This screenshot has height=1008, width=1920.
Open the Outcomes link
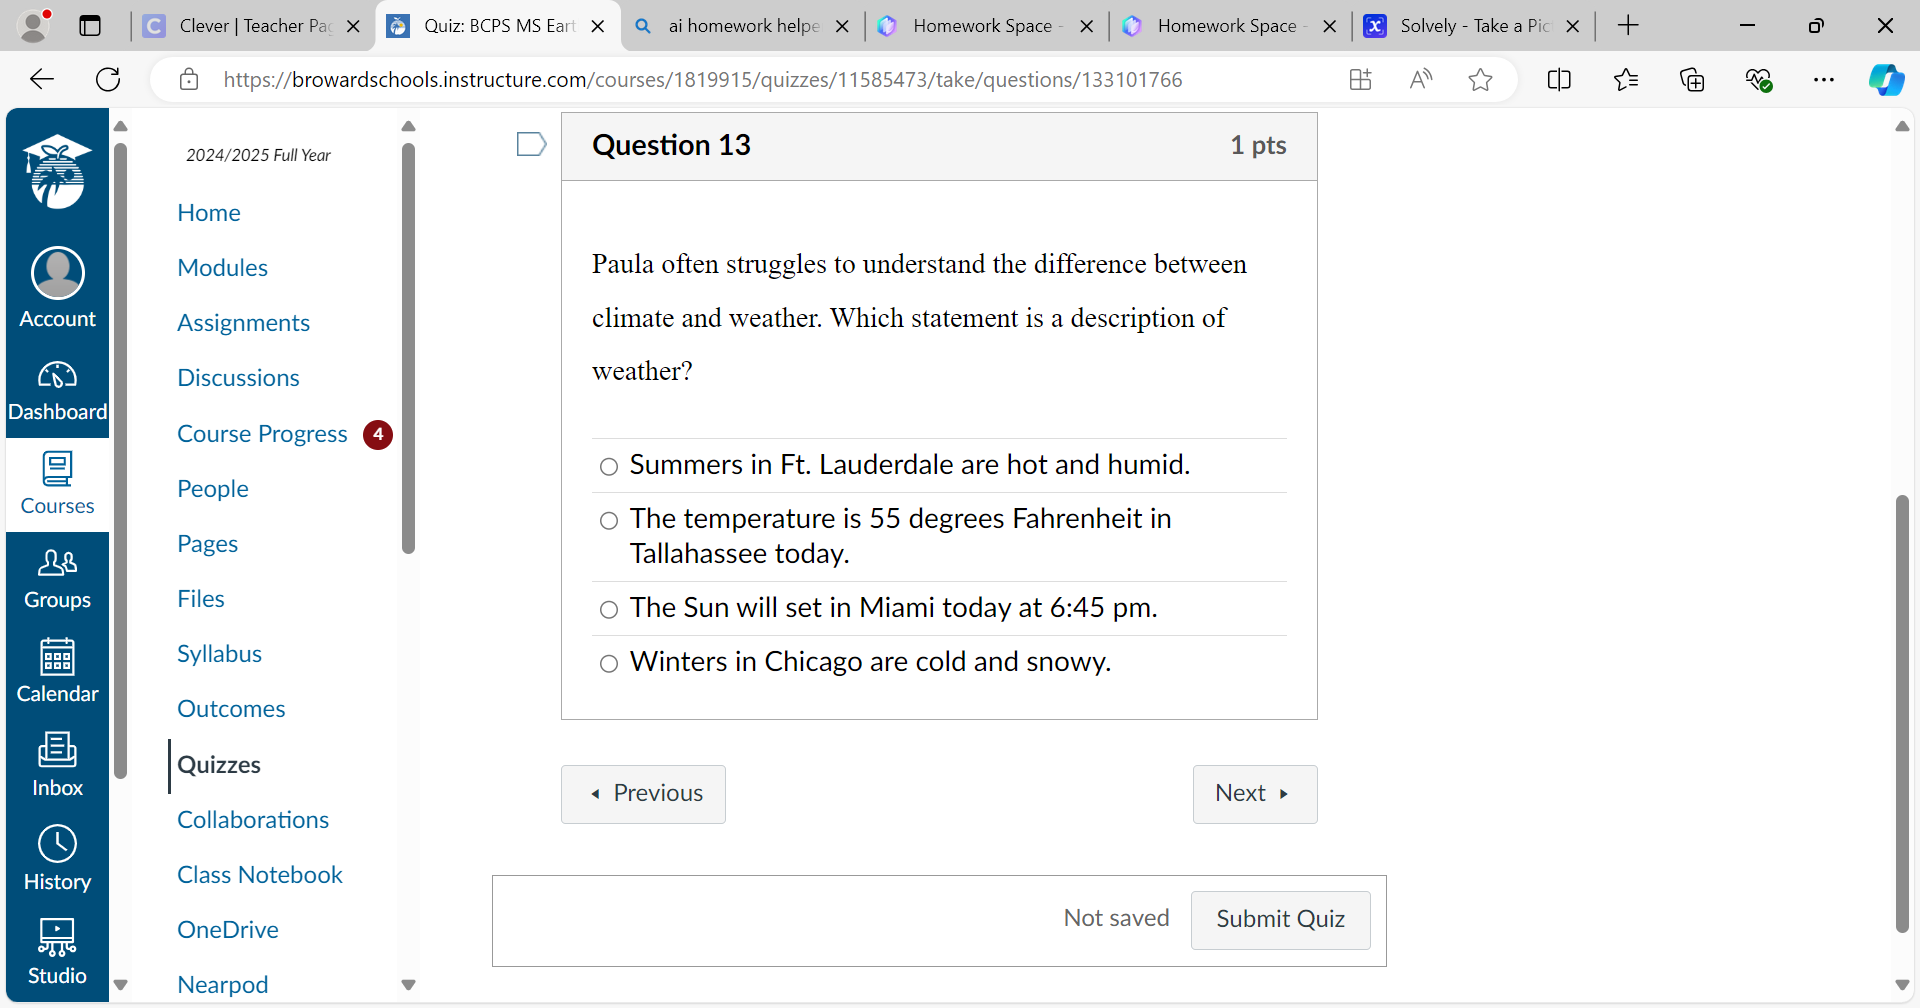(231, 709)
